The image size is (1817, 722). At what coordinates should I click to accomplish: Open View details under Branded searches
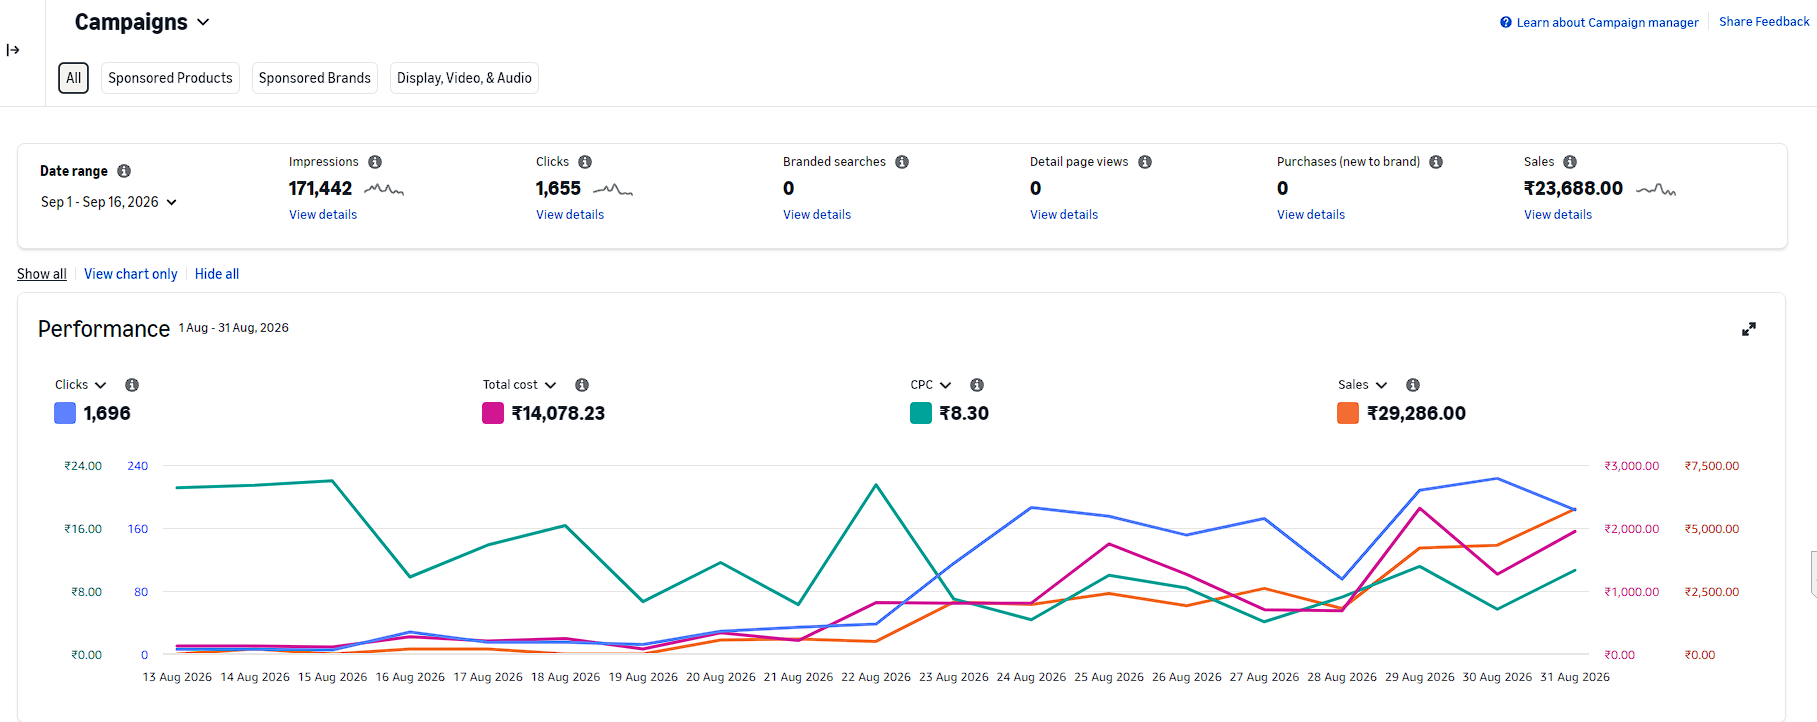[817, 215]
